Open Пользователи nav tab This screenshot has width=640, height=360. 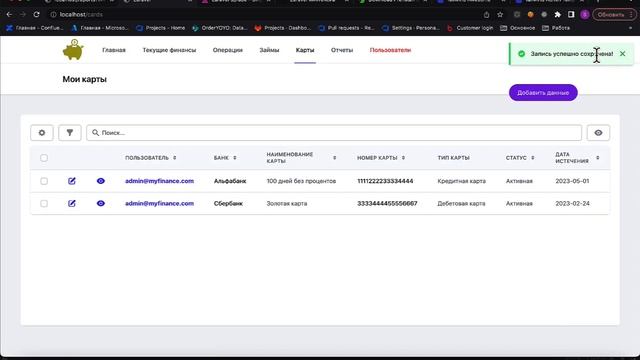tap(390, 50)
